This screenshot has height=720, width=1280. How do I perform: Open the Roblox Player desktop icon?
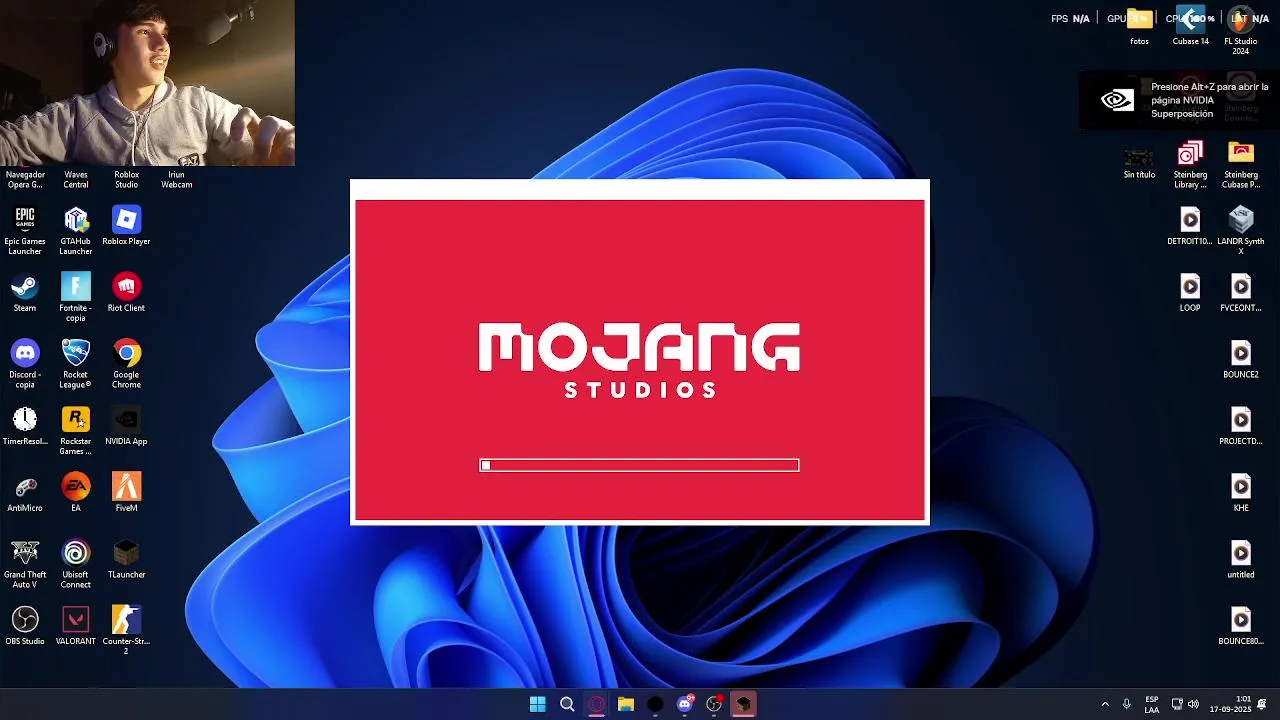[126, 226]
